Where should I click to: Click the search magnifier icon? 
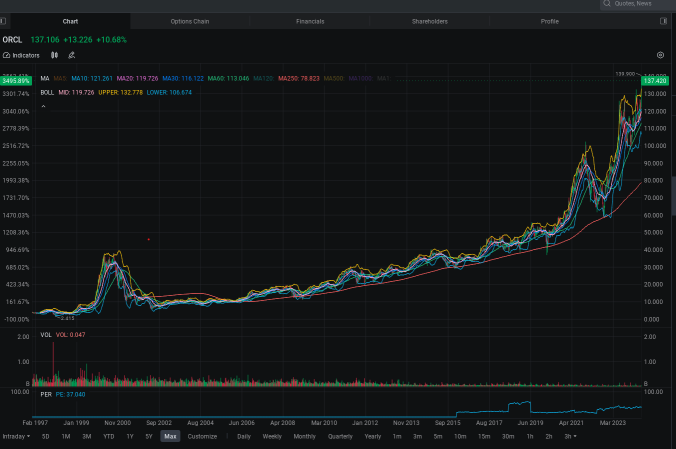607,3
